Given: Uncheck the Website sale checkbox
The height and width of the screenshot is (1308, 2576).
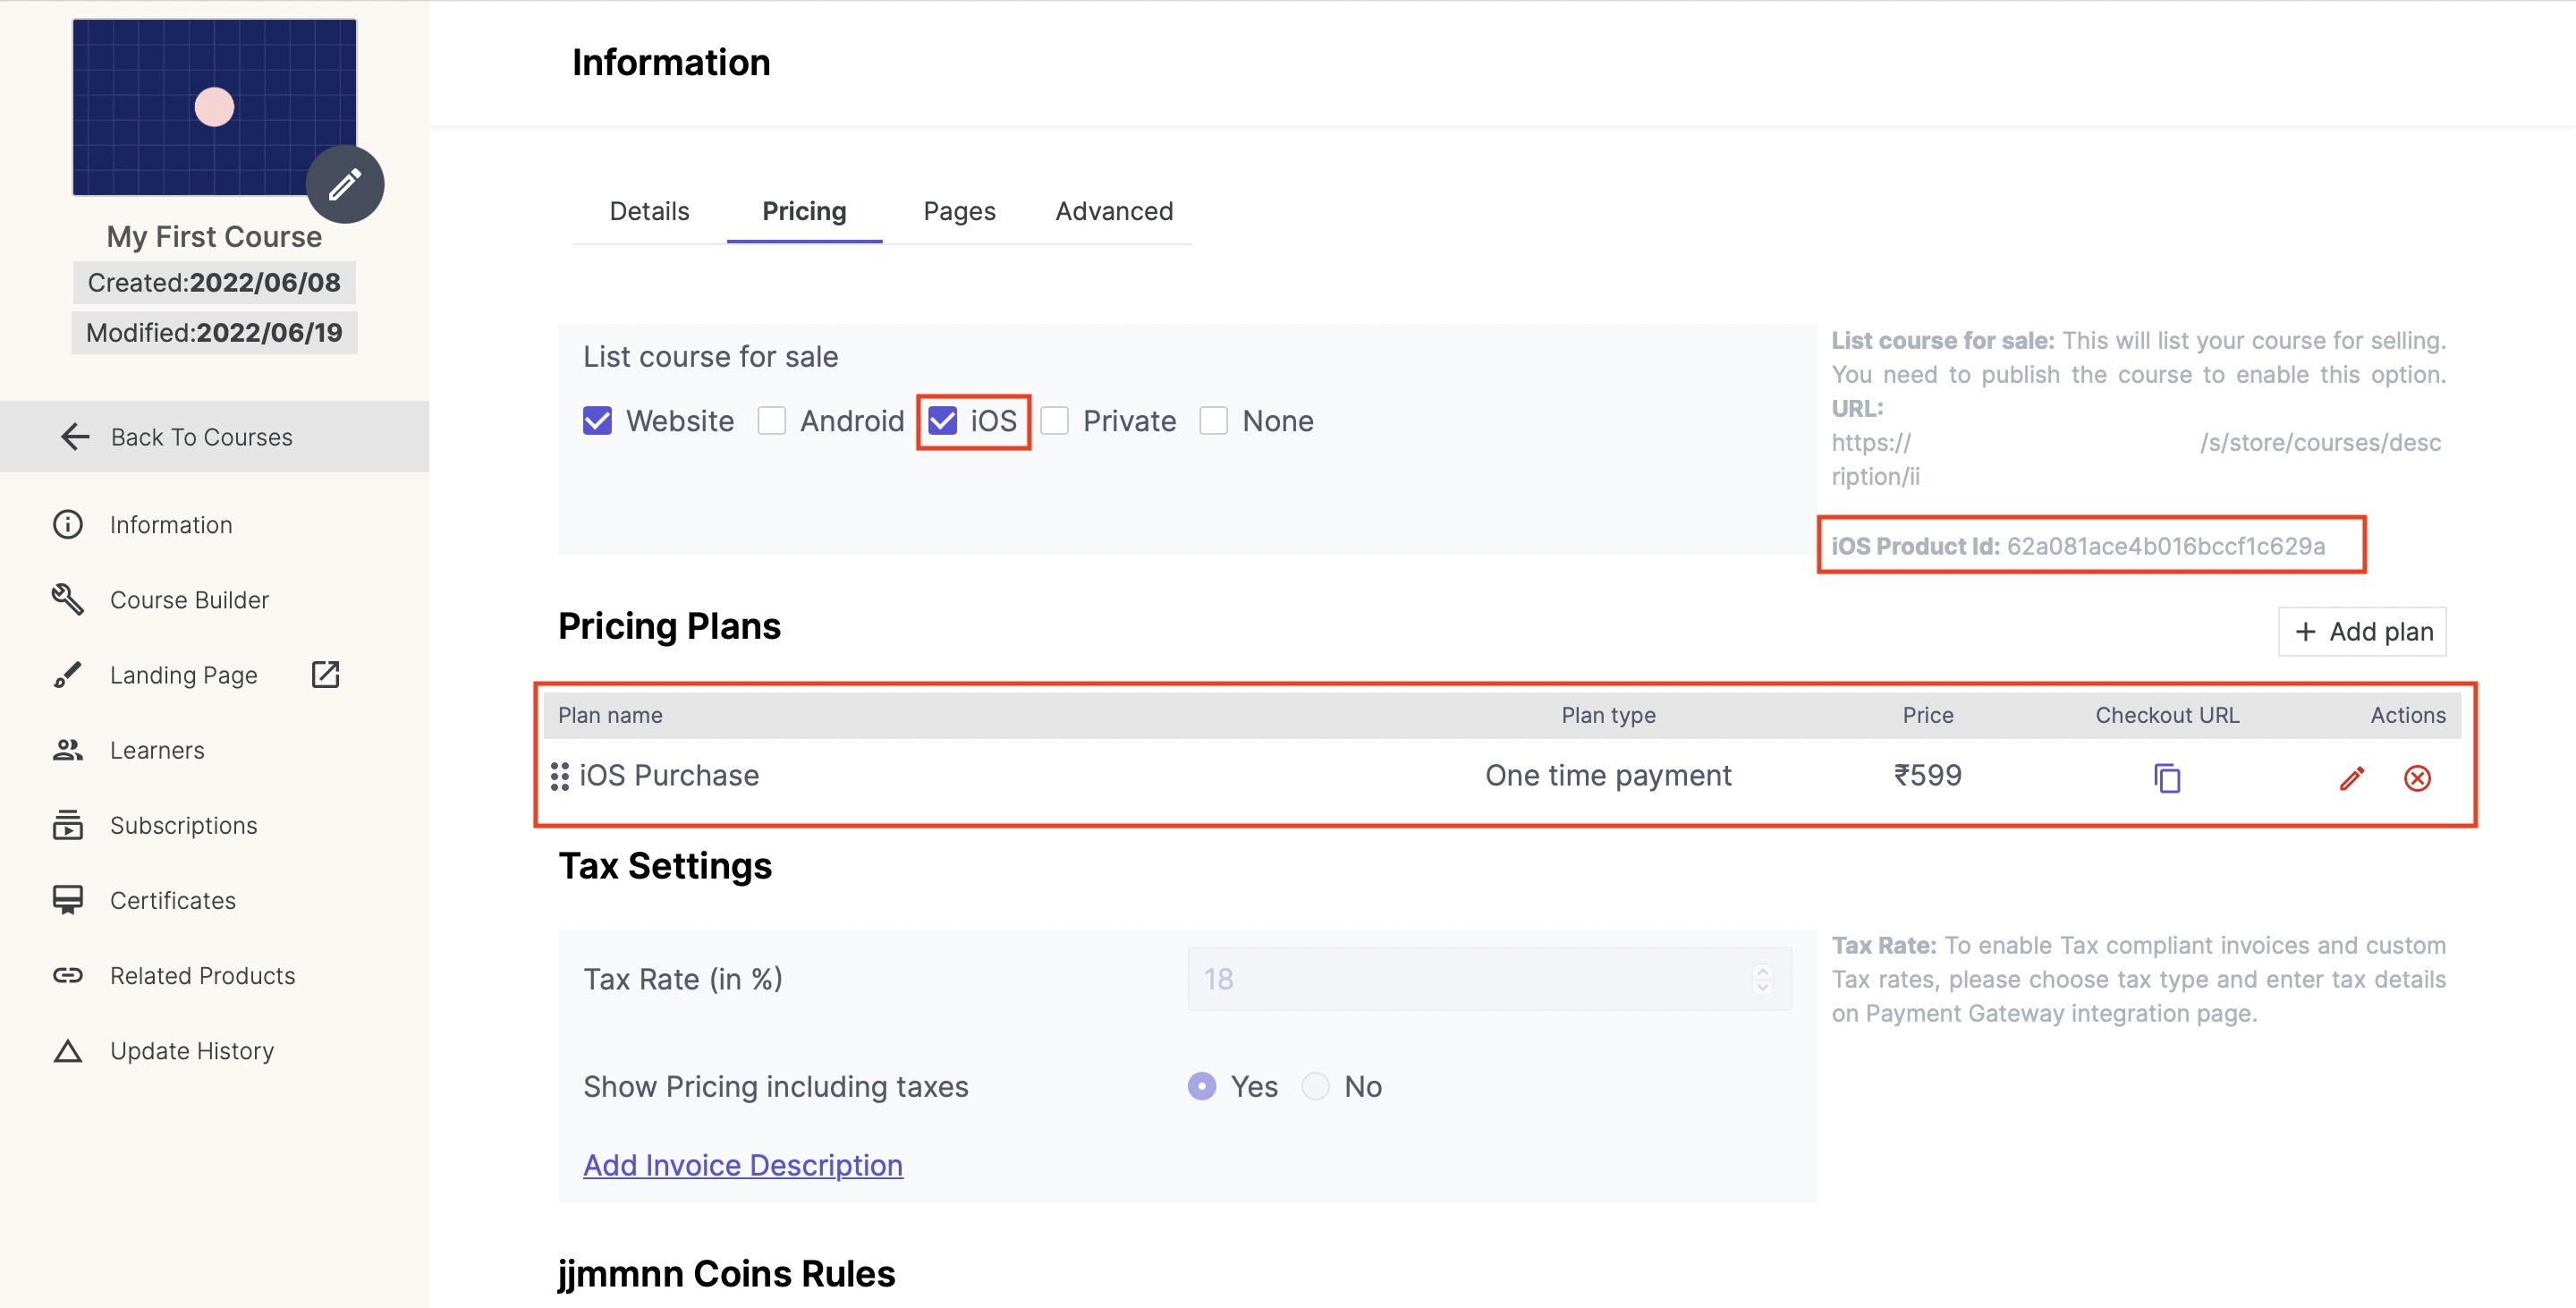Looking at the screenshot, I should click(x=597, y=421).
